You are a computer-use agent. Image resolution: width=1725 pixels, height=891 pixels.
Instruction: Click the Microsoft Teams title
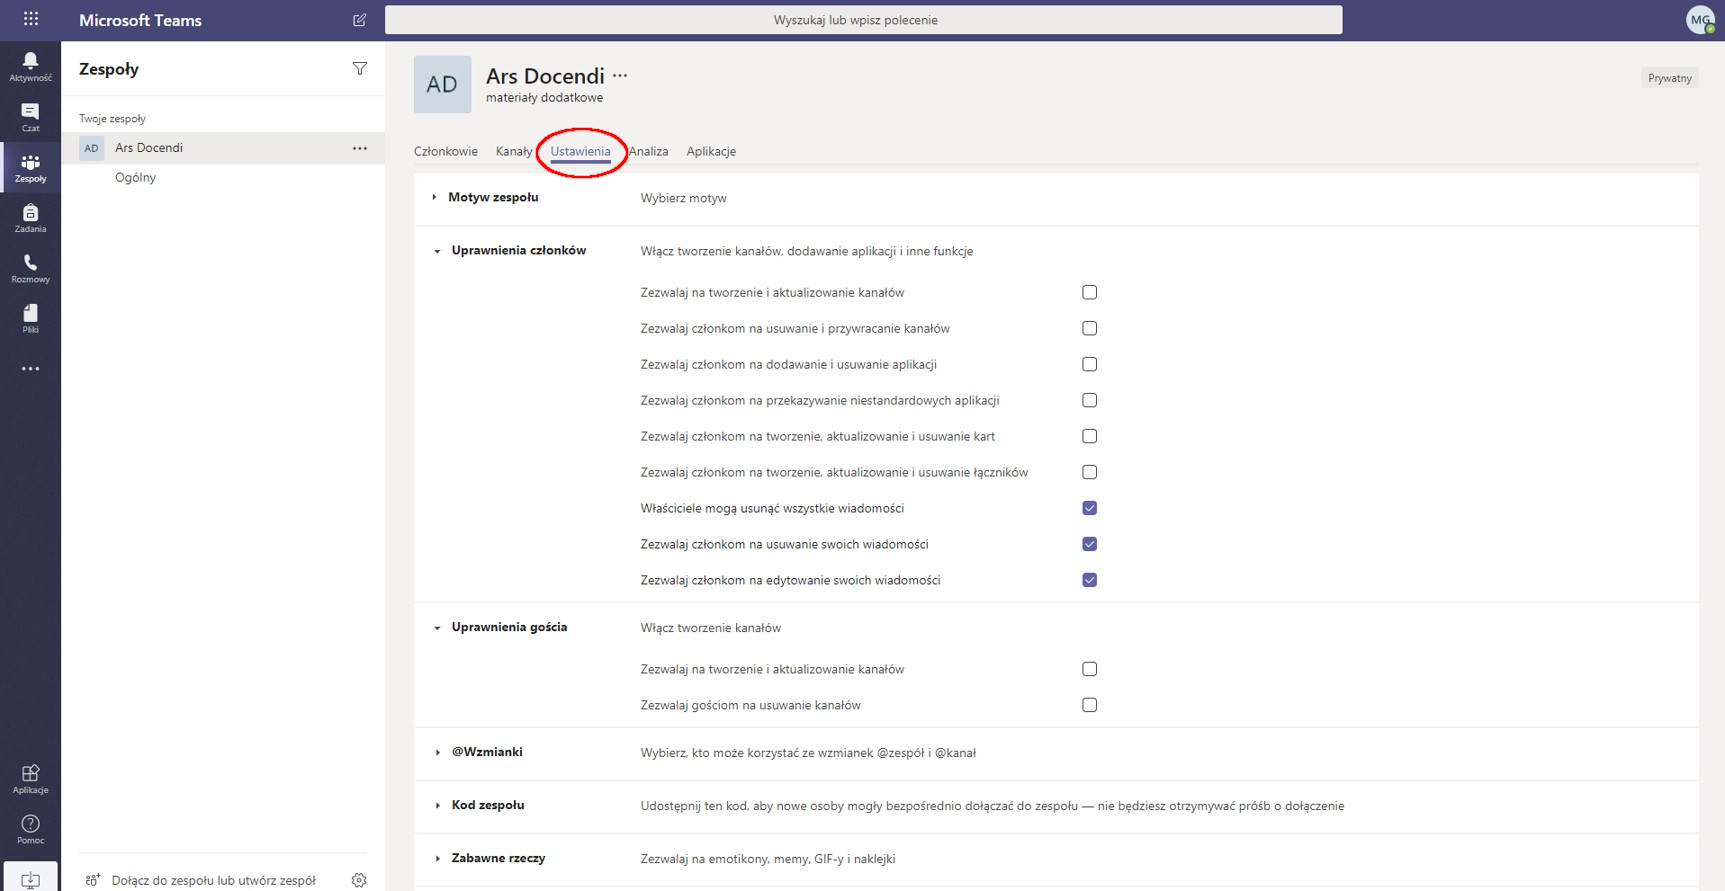pyautogui.click(x=140, y=20)
